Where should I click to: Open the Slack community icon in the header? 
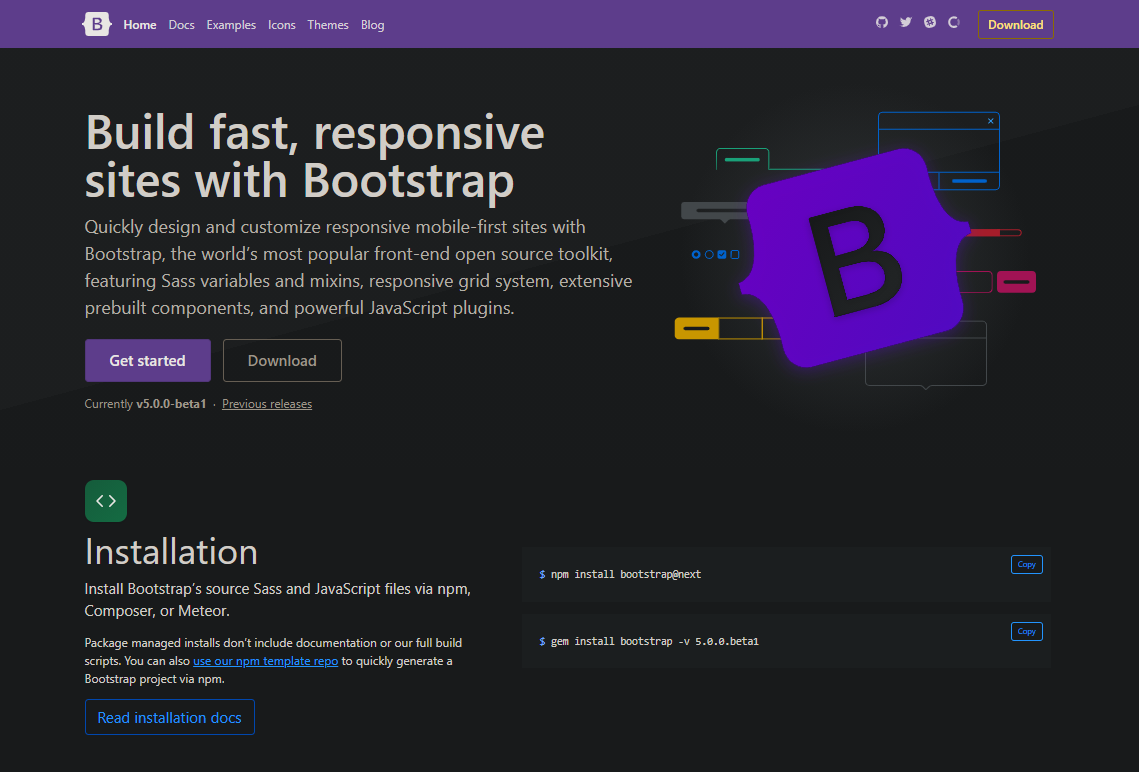click(929, 23)
